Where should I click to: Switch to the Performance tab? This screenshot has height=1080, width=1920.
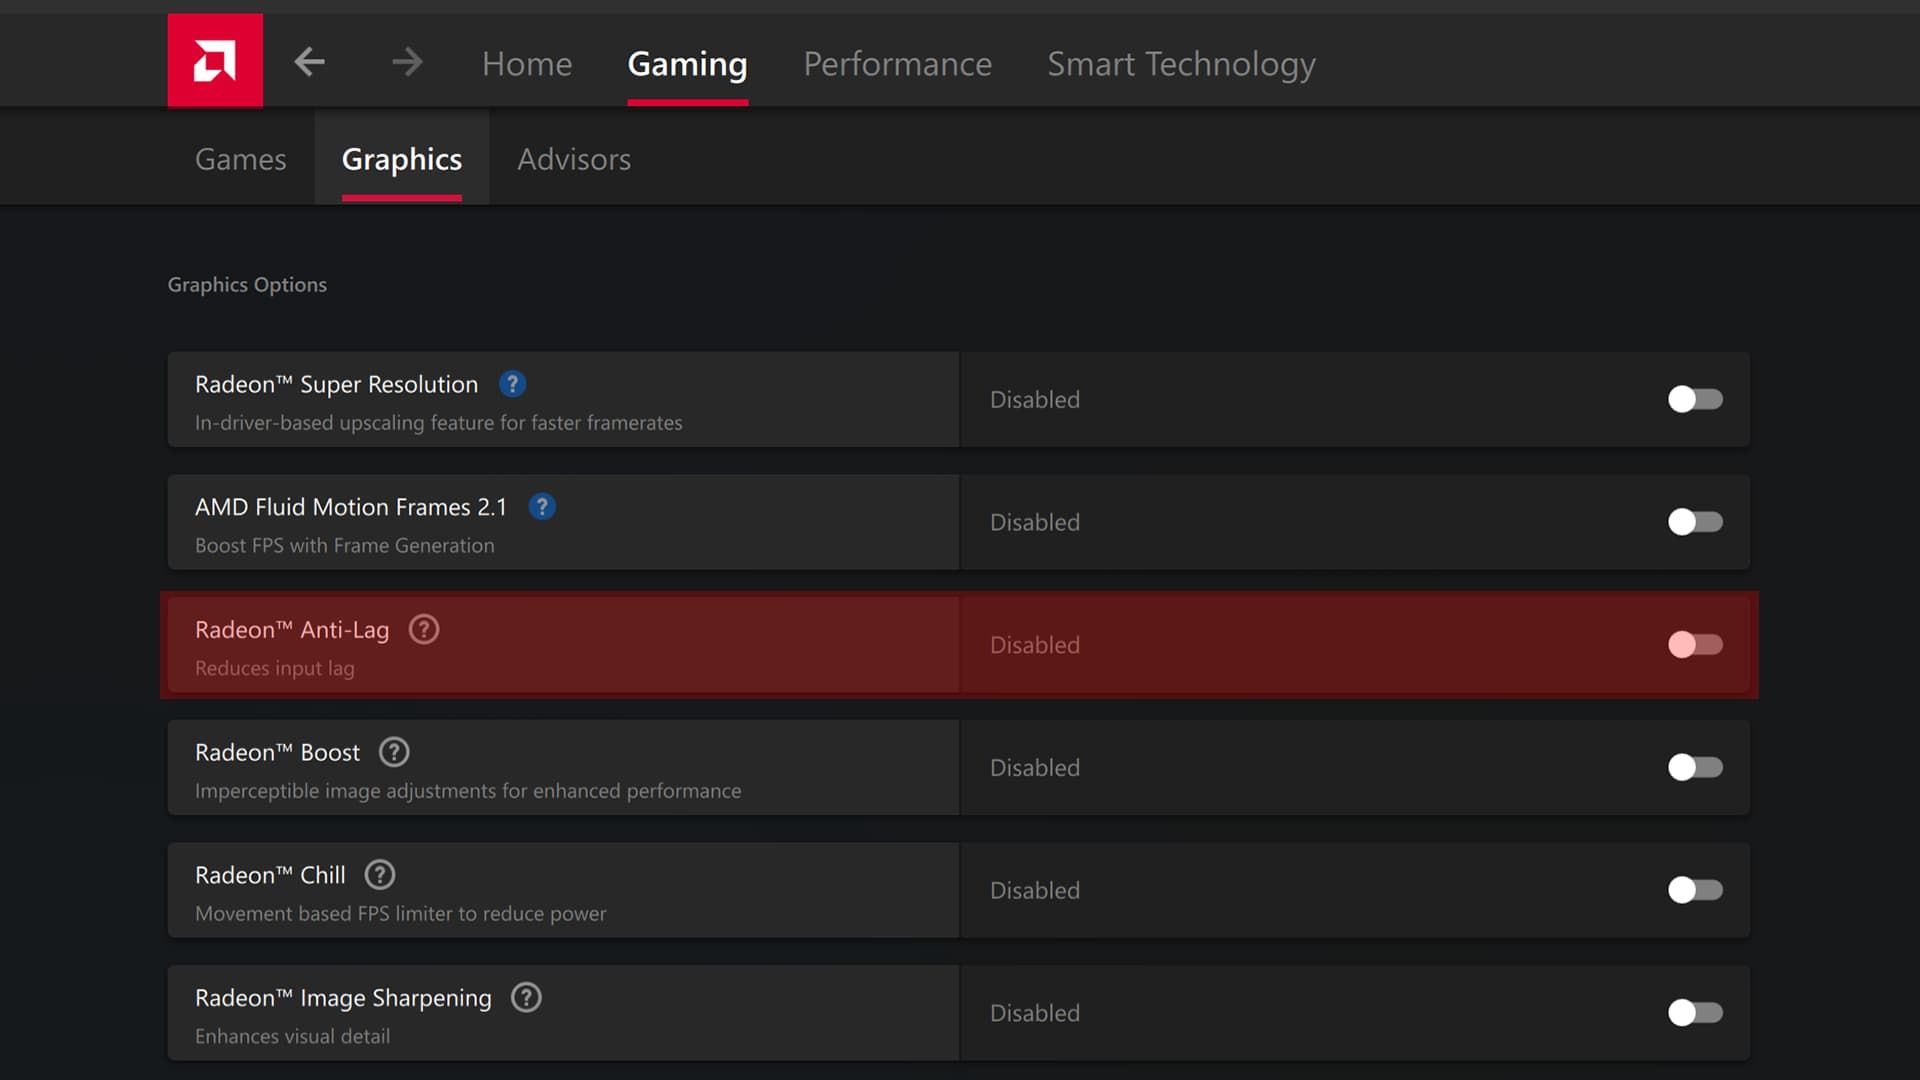[x=898, y=64]
